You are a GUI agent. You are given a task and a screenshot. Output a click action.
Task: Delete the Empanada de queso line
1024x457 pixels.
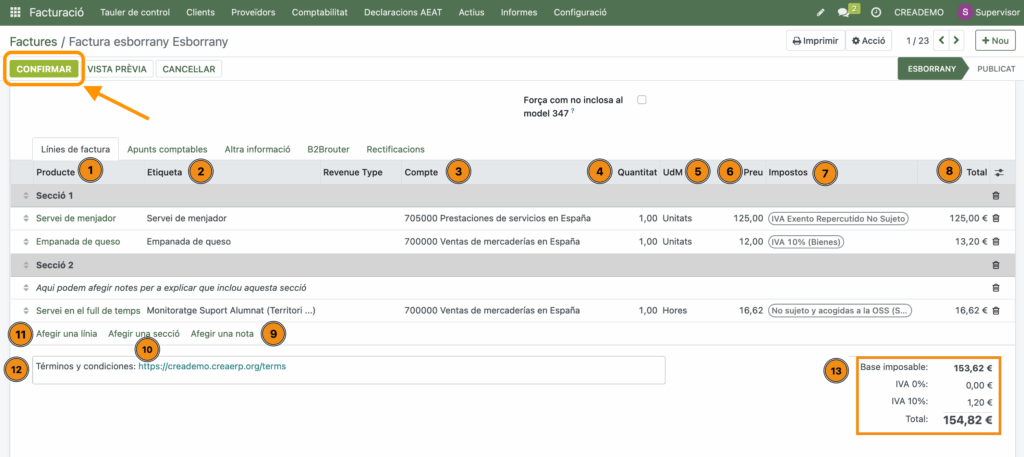click(995, 242)
